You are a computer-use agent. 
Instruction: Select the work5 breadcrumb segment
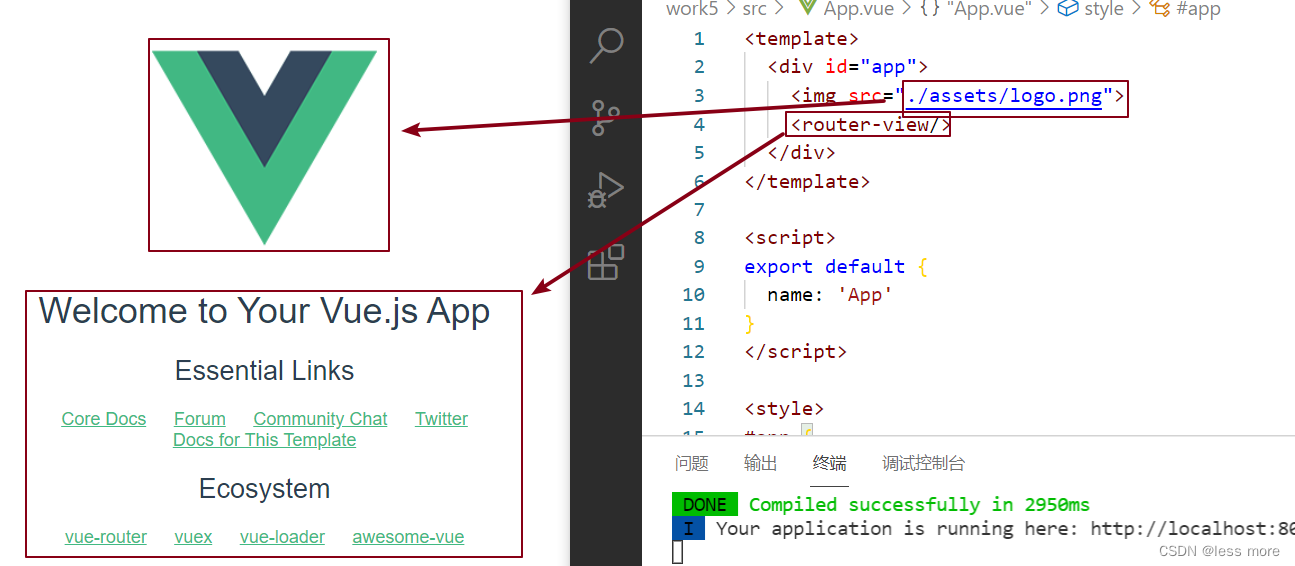tap(692, 9)
